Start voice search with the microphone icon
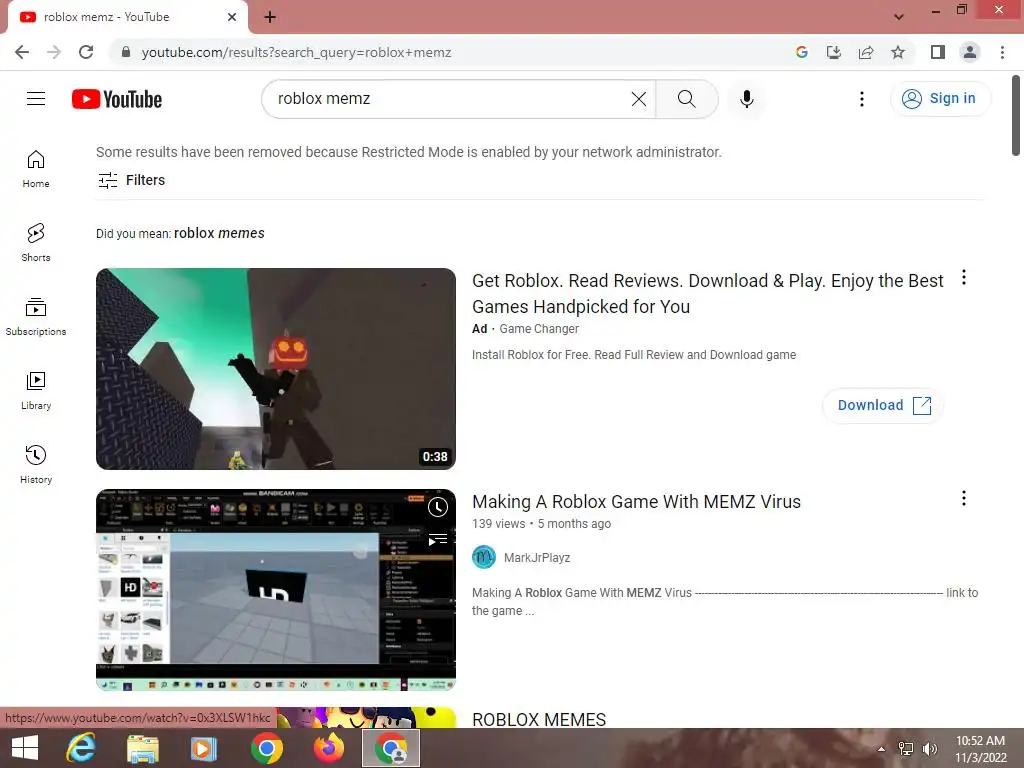1024x768 pixels. (x=746, y=99)
